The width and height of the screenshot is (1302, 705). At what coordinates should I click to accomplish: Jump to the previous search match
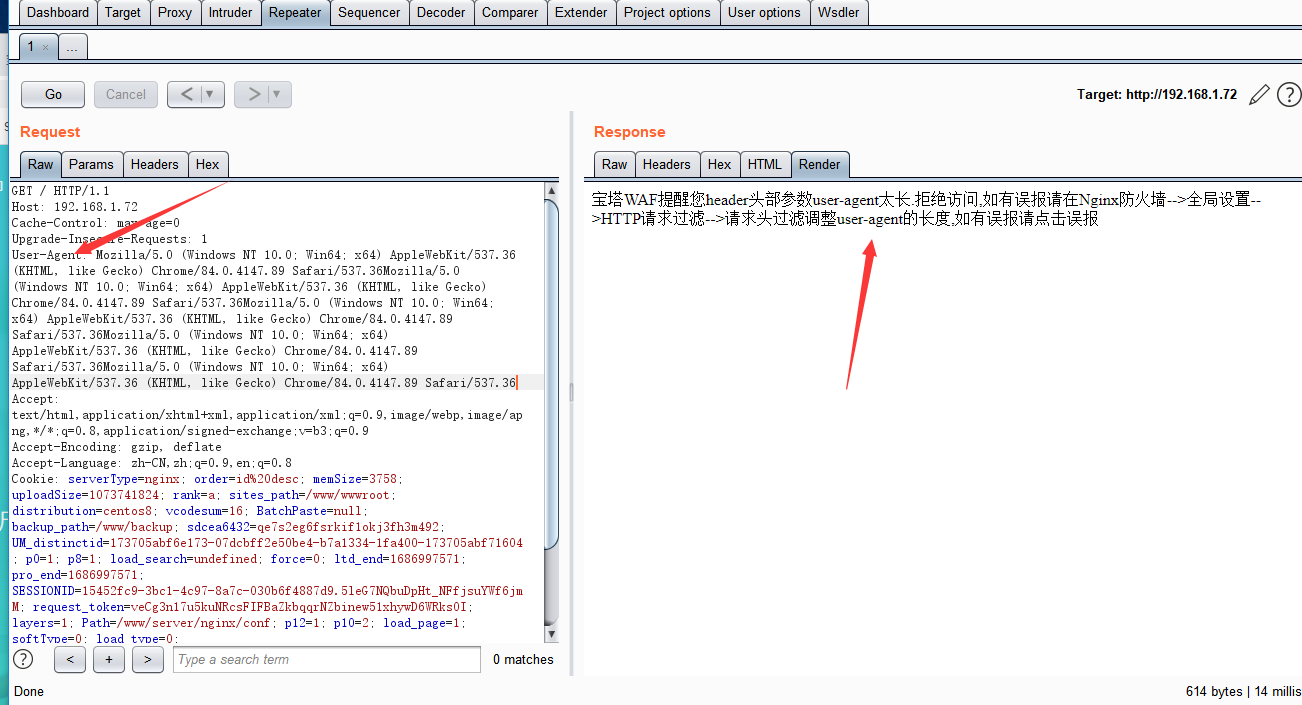[x=70, y=659]
